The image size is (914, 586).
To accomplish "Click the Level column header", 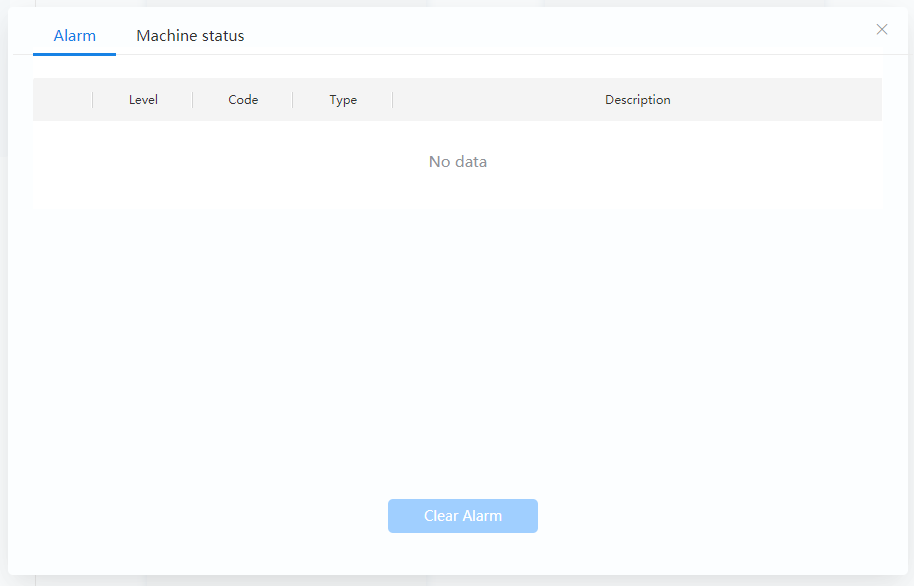I will pos(143,100).
